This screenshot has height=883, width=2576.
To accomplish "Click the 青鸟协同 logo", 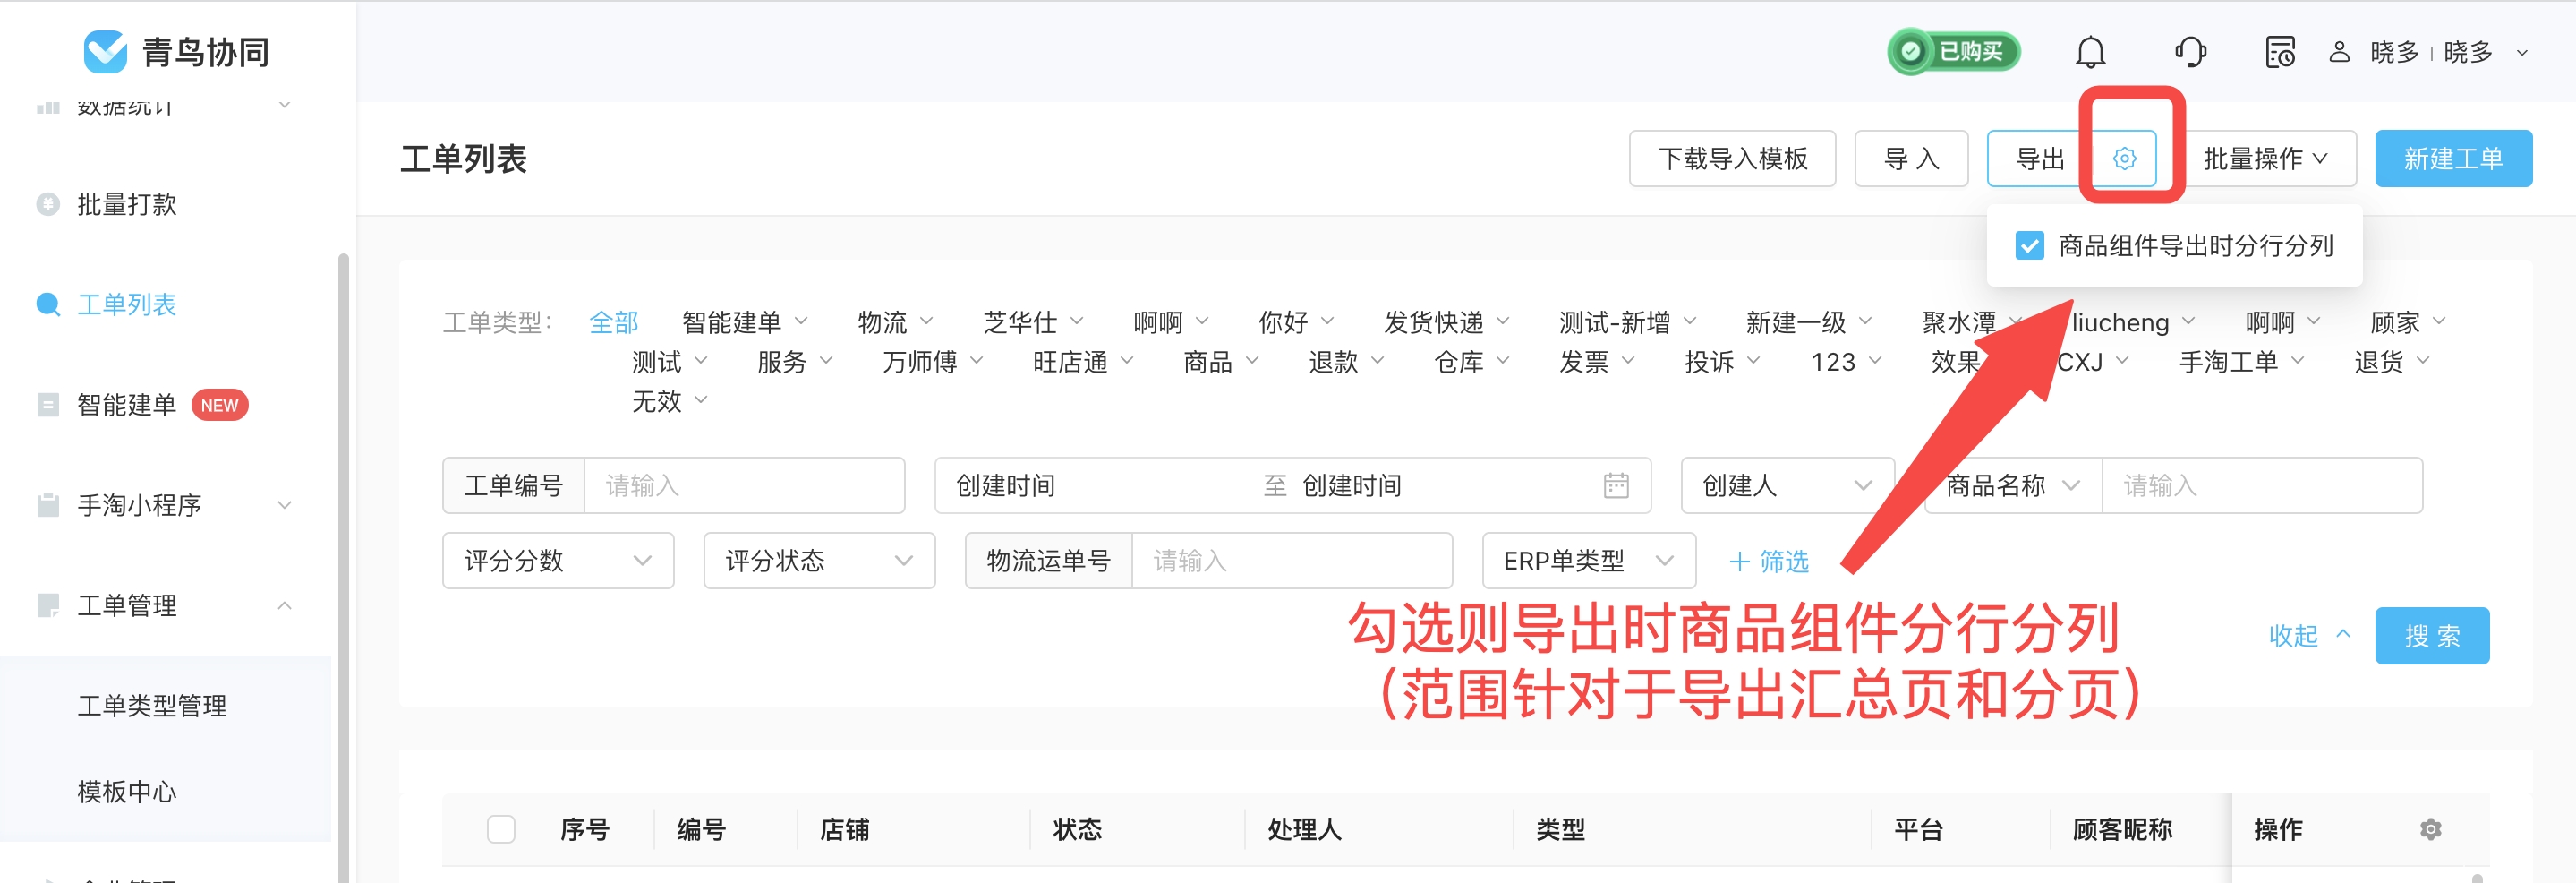I will [x=177, y=52].
